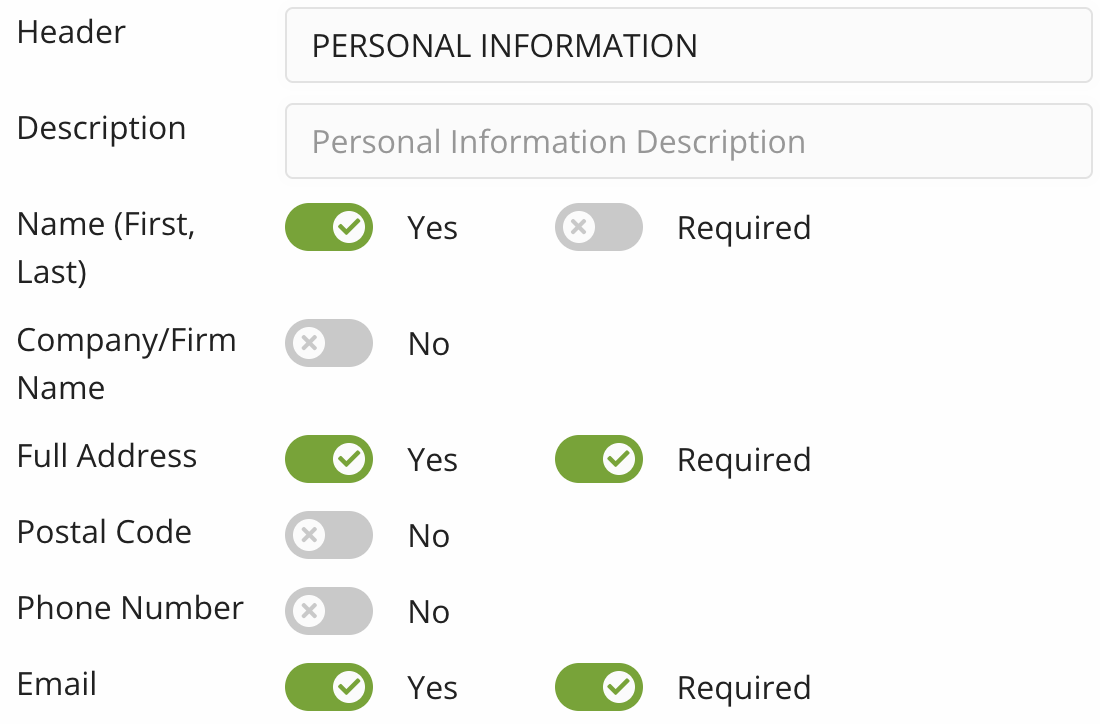Click the Description label

101,128
